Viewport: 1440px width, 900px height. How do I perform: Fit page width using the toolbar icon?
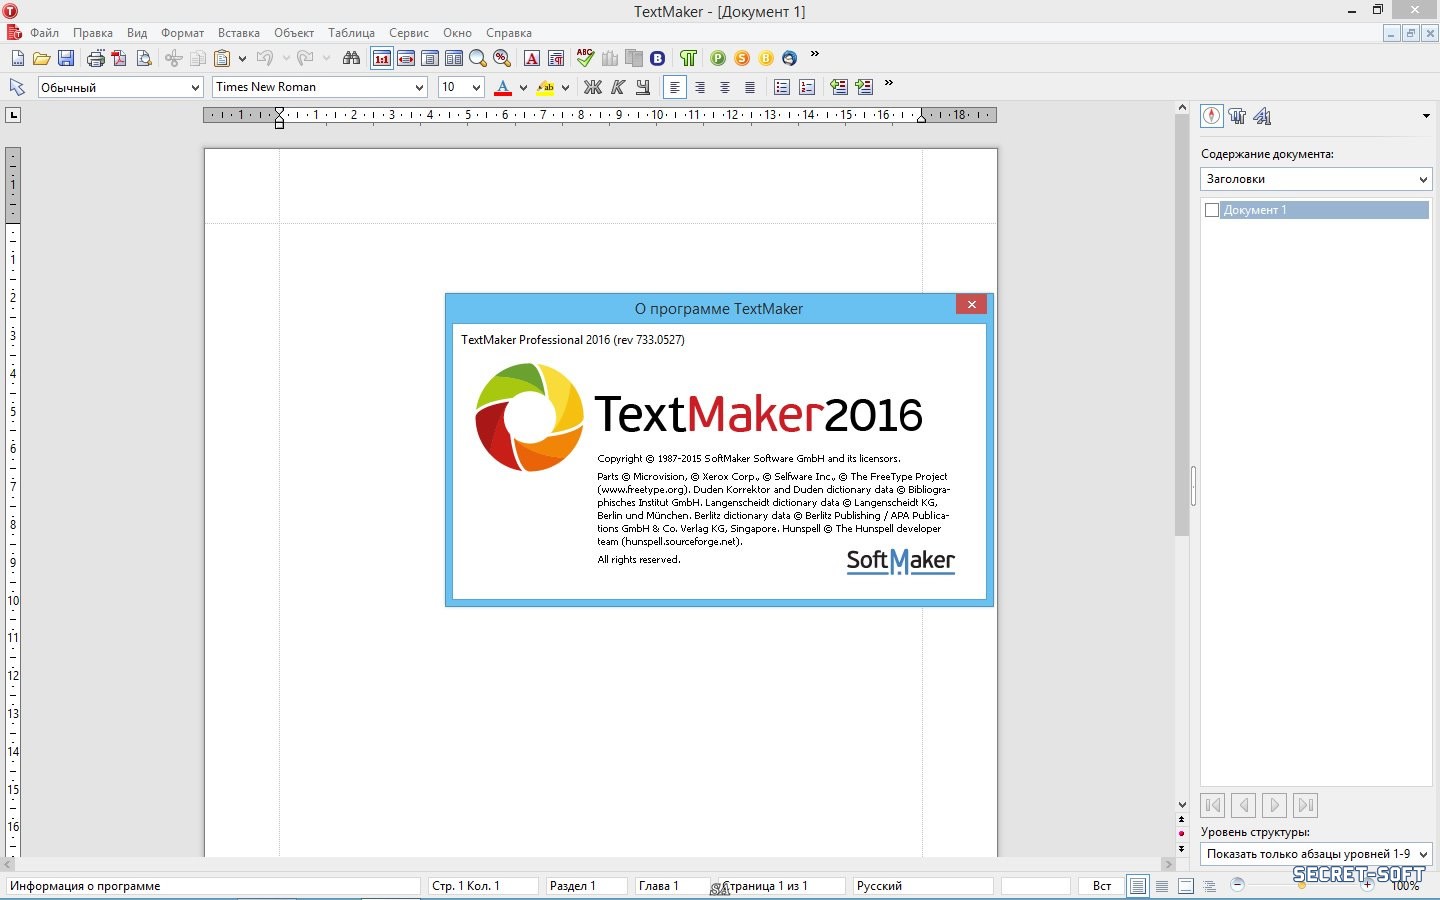pos(406,58)
